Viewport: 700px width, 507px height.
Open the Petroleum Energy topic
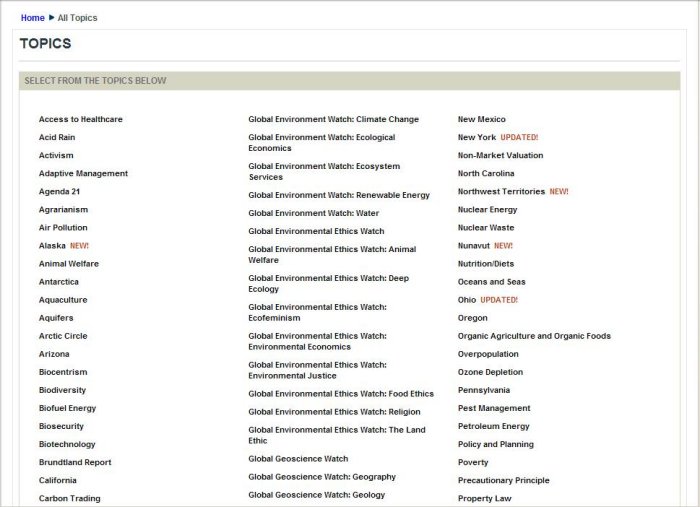(x=494, y=426)
